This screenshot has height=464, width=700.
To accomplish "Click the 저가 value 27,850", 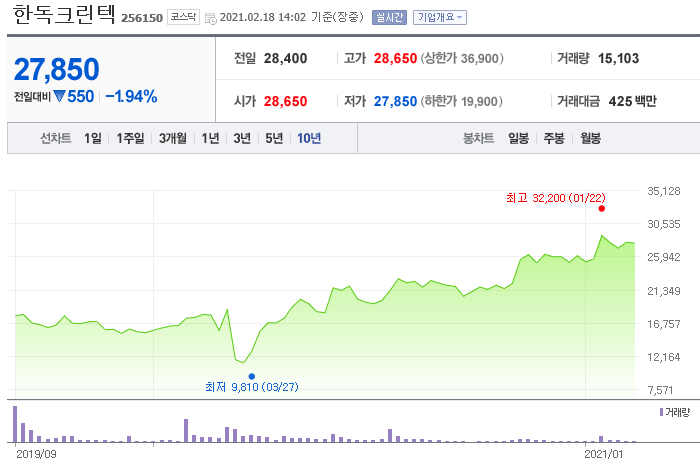I will point(395,101).
